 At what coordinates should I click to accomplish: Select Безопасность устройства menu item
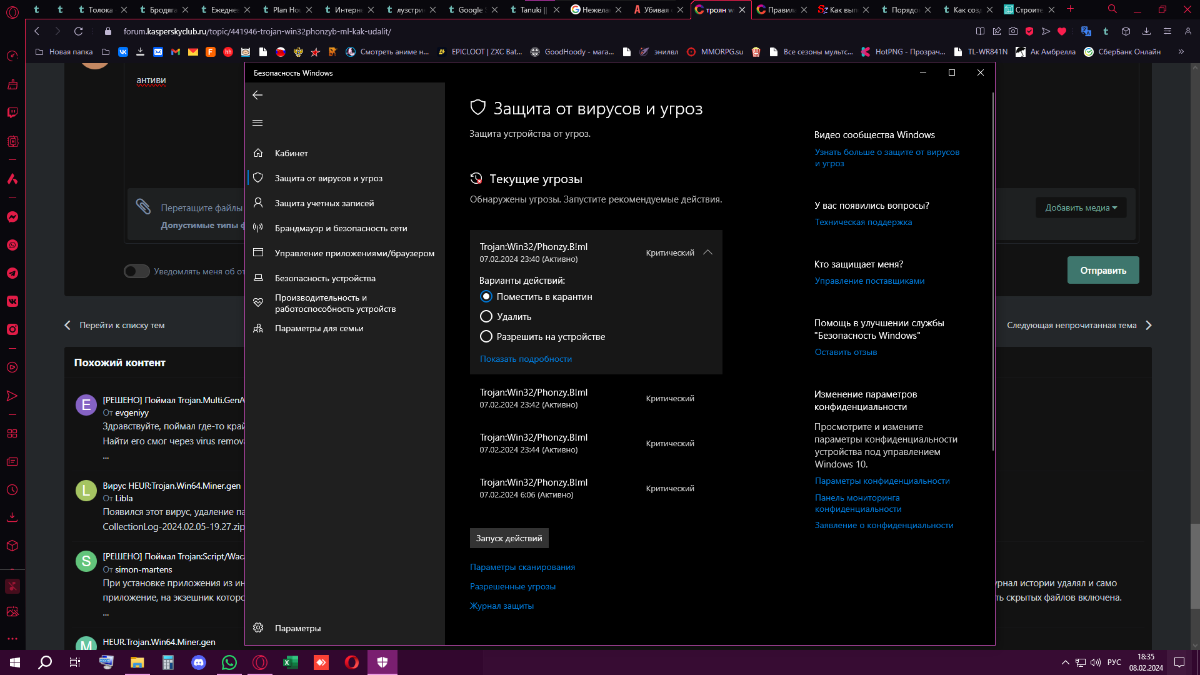tap(325, 278)
